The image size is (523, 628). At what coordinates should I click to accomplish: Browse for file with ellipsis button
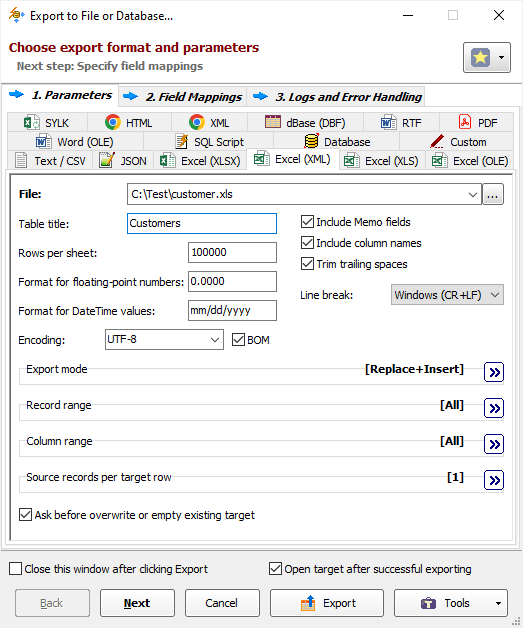click(493, 195)
